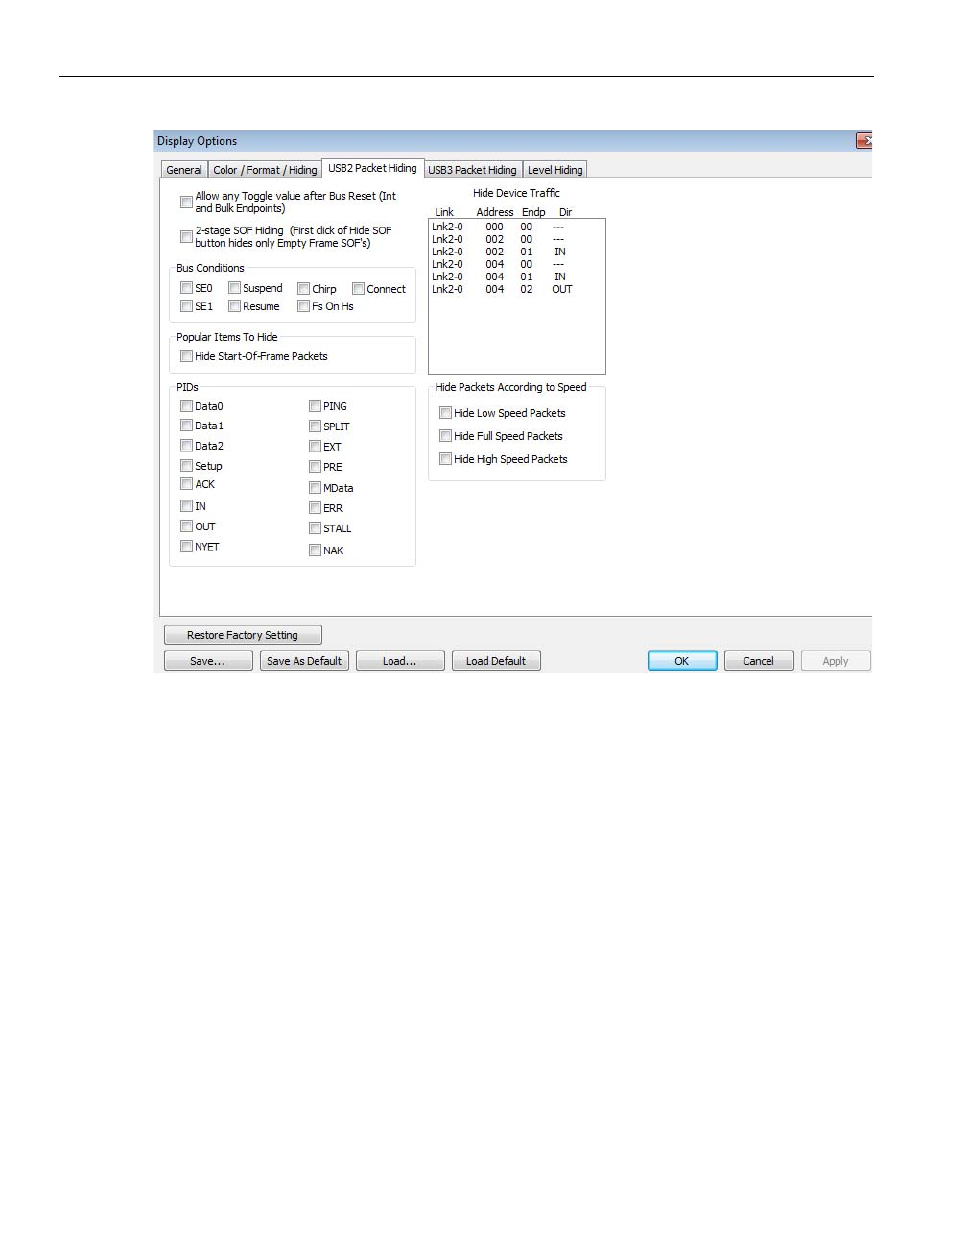Toggle the OUT PID checkbox
The height and width of the screenshot is (1235, 954).
tap(186, 526)
